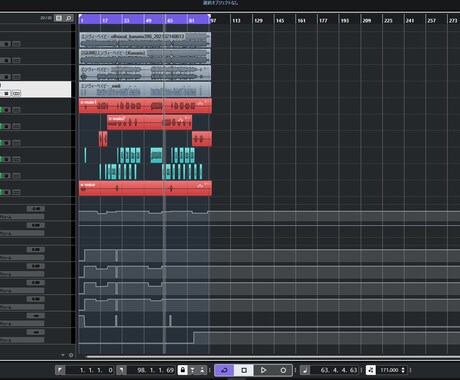
Task: Enable the punch-in button in transport
Action: point(192,370)
